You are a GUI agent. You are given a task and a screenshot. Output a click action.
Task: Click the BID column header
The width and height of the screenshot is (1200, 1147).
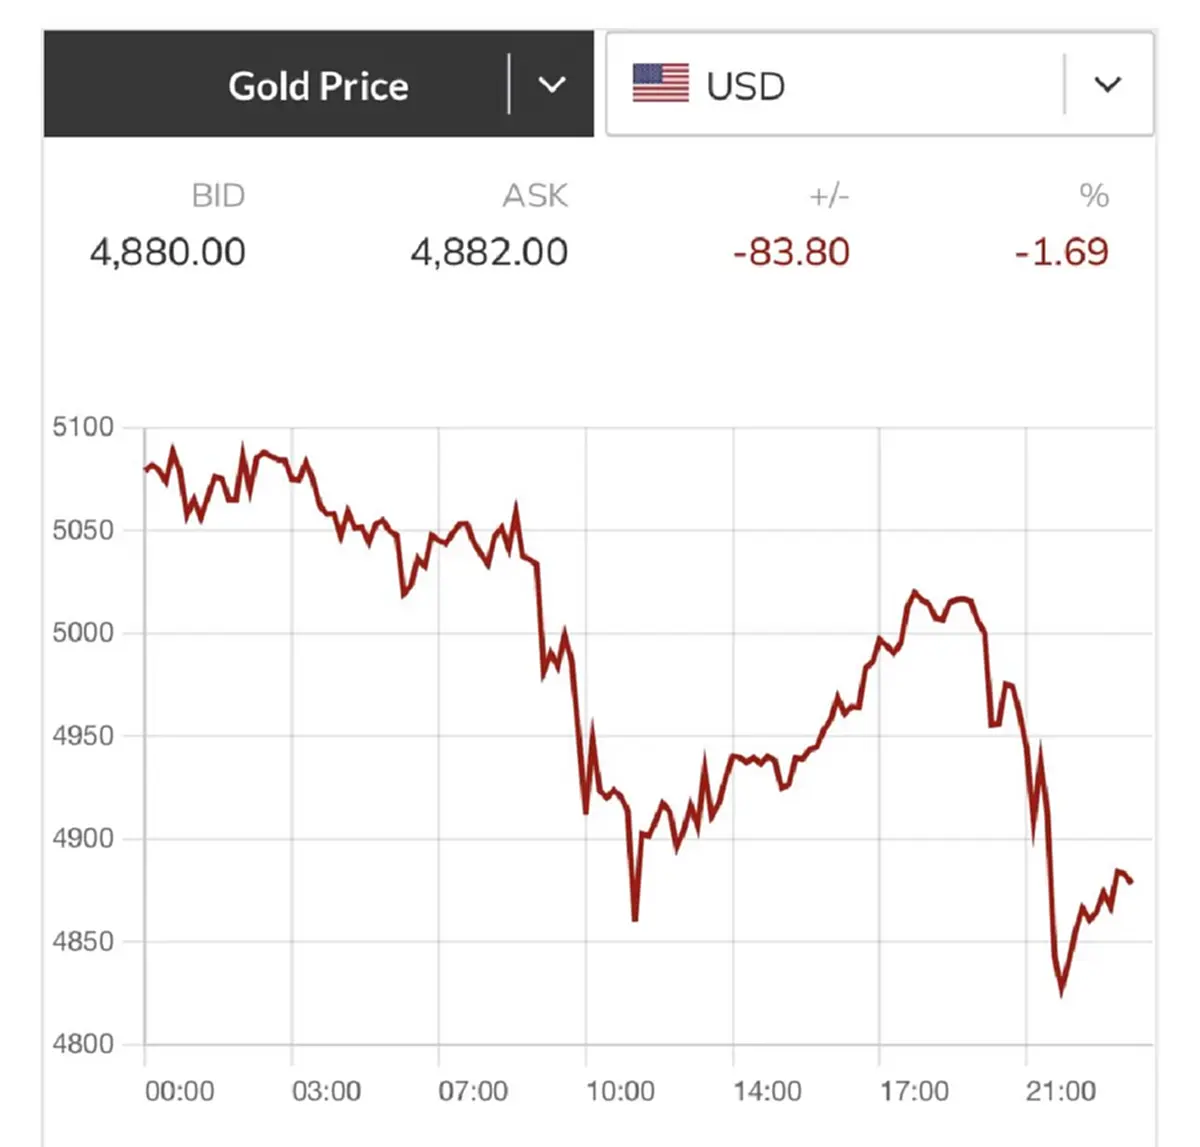pos(218,195)
